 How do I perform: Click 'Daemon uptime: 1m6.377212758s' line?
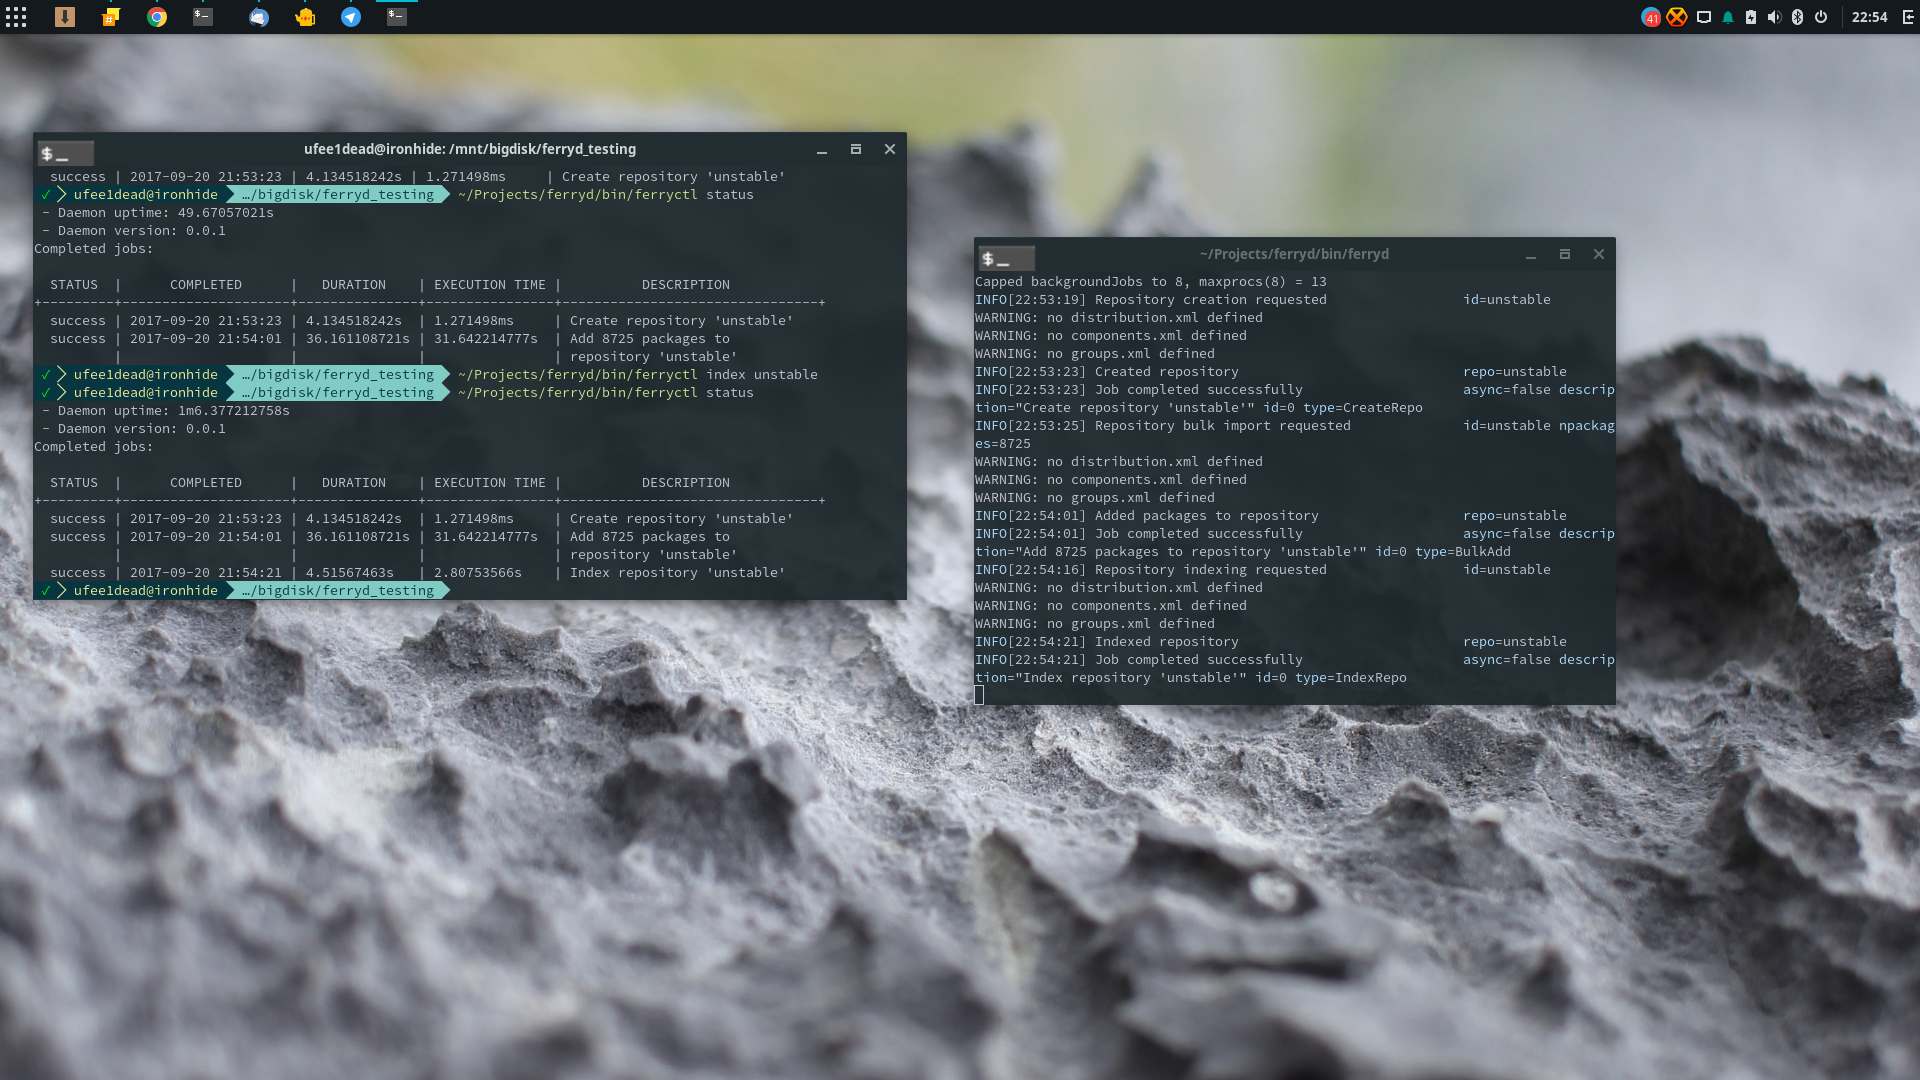[166, 411]
